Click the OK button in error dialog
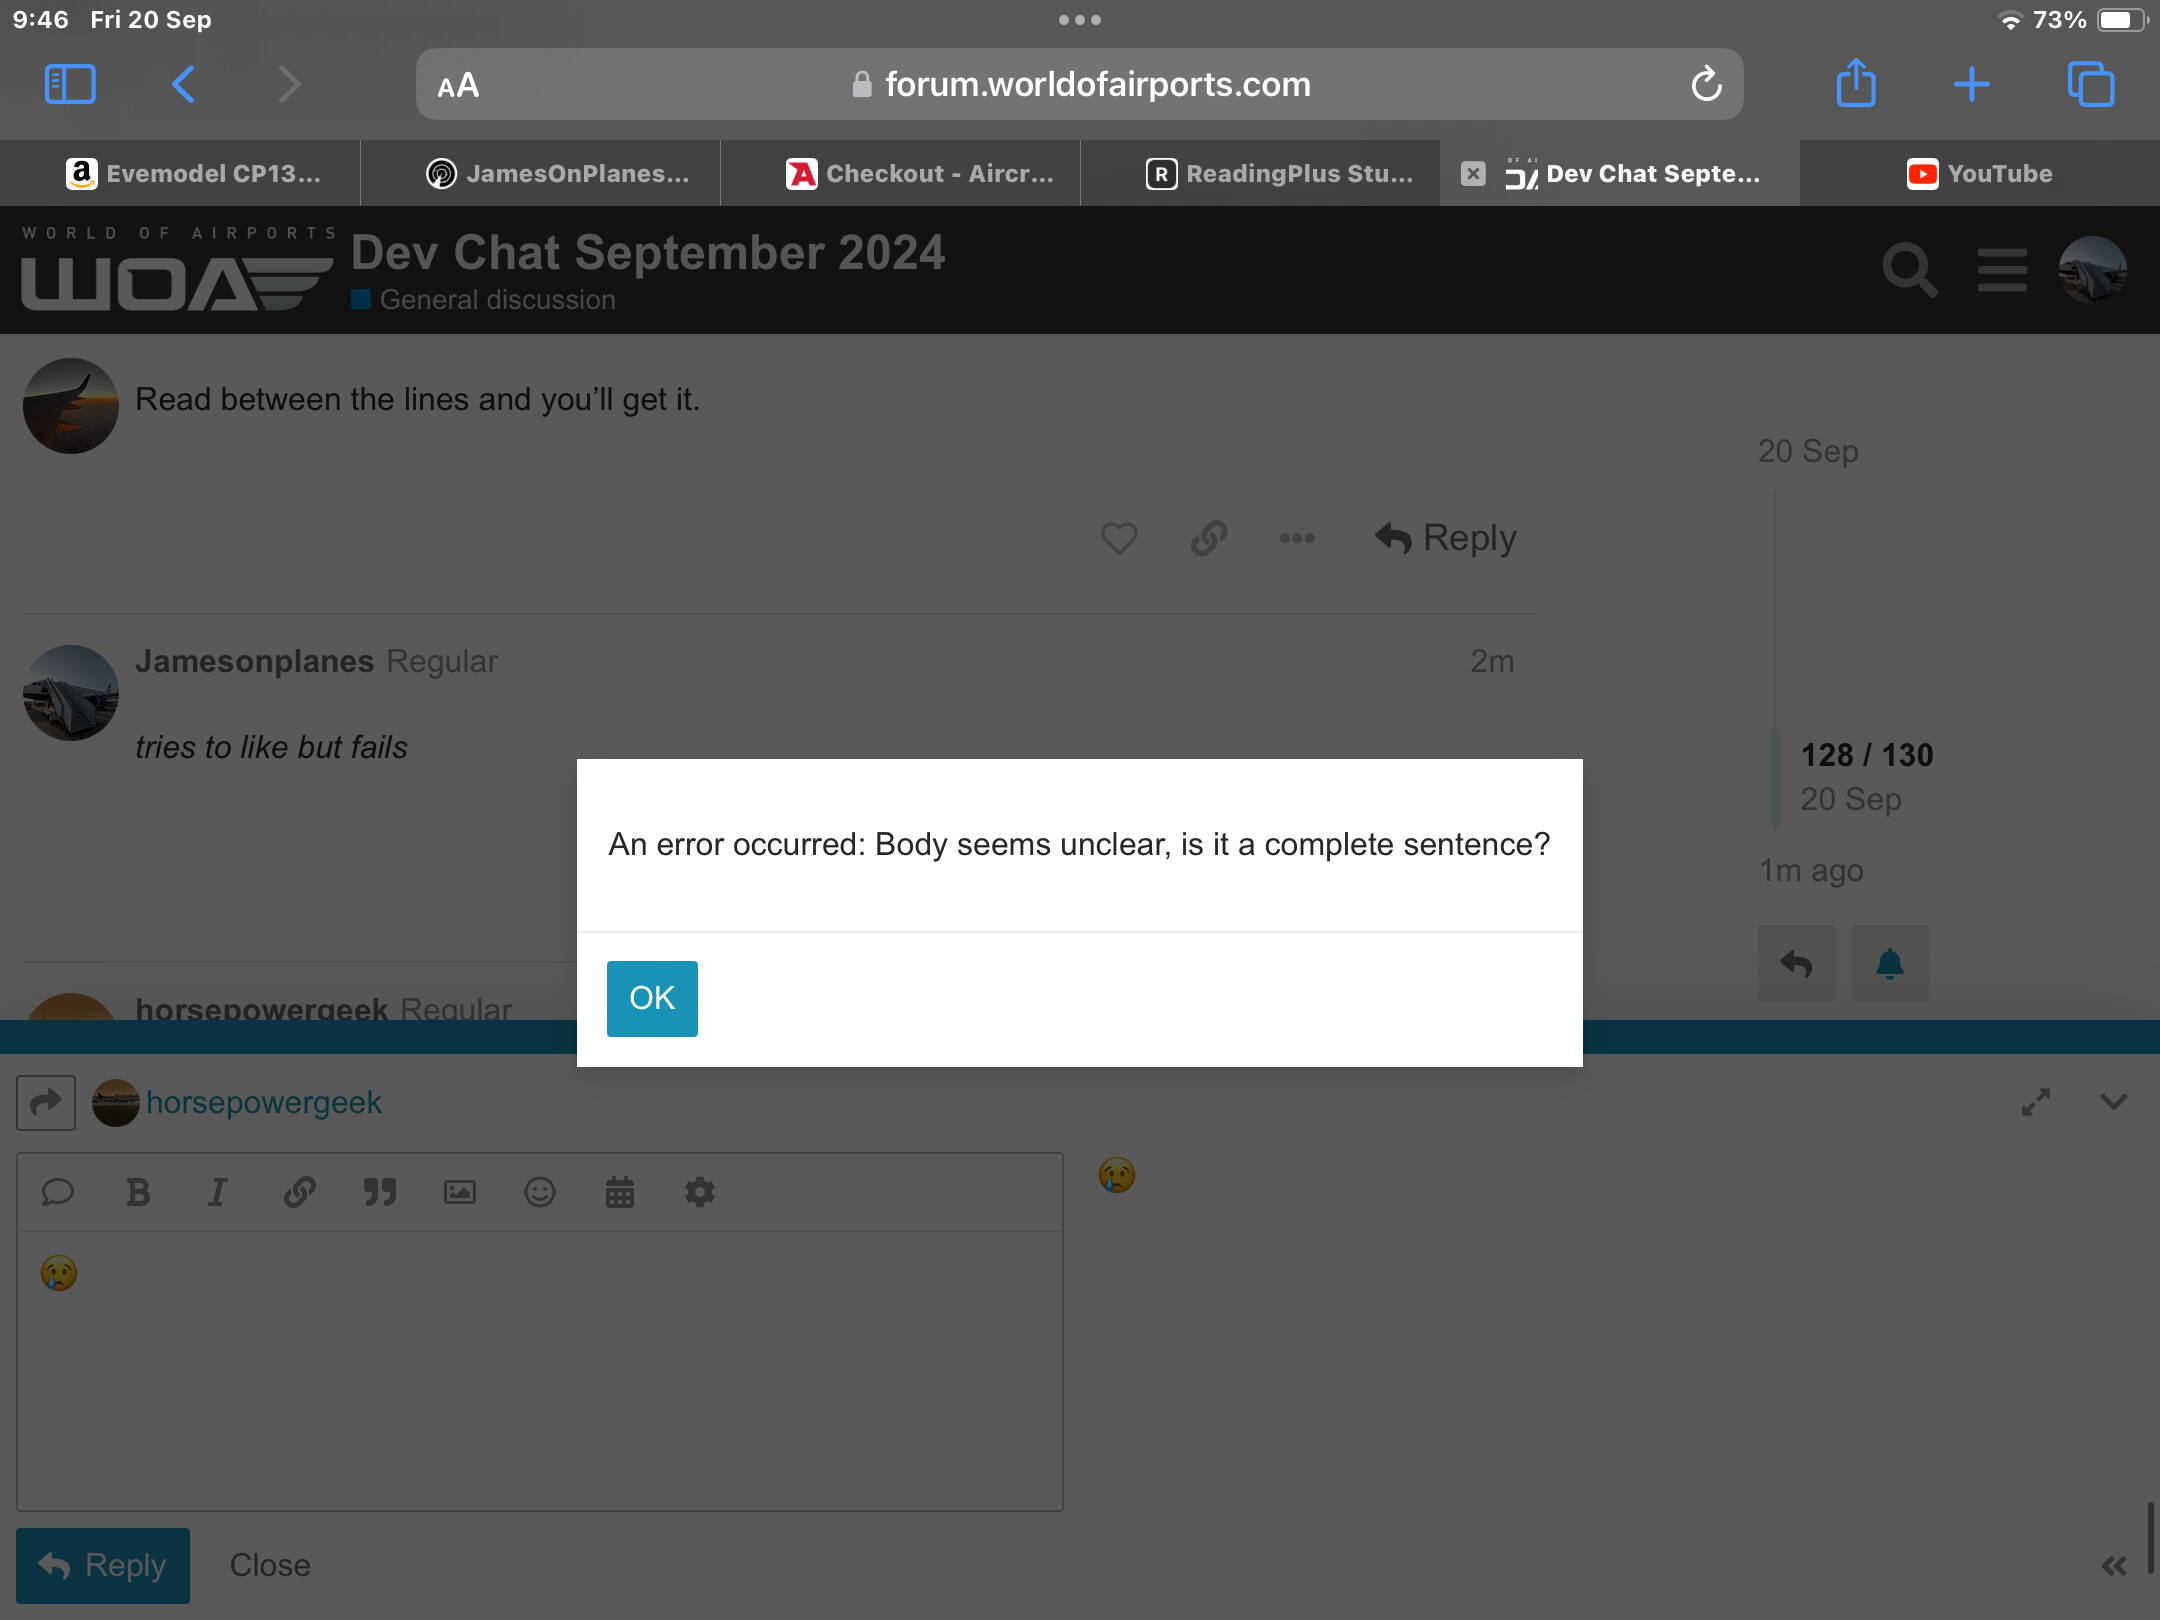The height and width of the screenshot is (1620, 2160). click(652, 998)
